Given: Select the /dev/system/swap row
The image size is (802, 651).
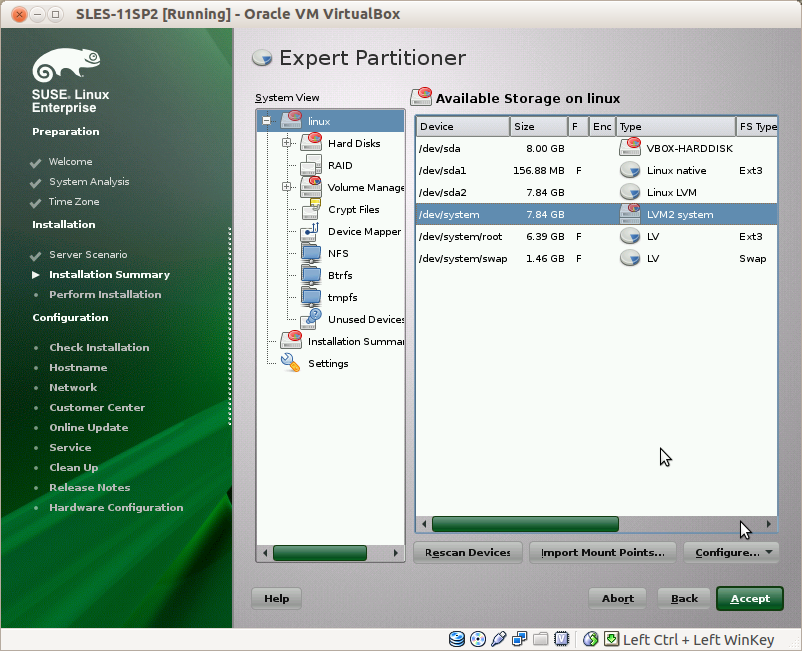Looking at the screenshot, I should 596,258.
